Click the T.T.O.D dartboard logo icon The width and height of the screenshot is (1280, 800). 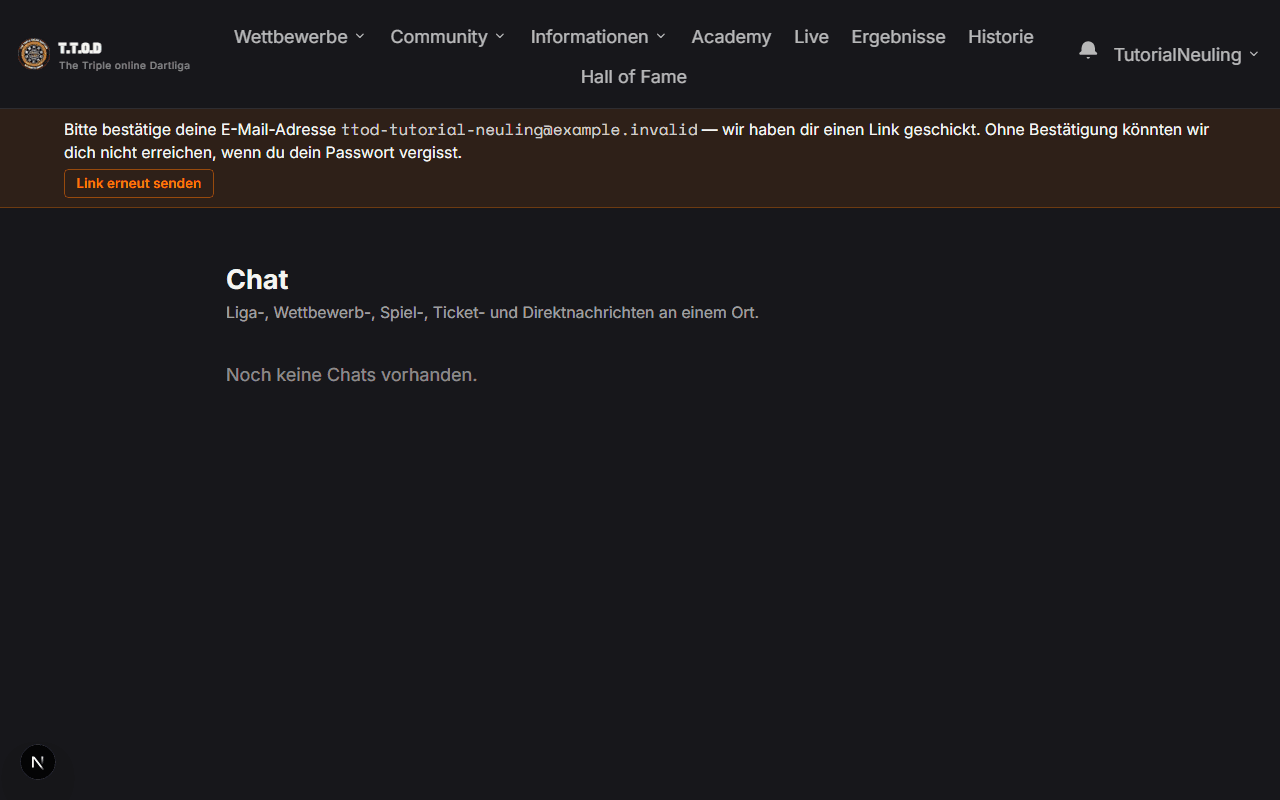click(x=34, y=54)
